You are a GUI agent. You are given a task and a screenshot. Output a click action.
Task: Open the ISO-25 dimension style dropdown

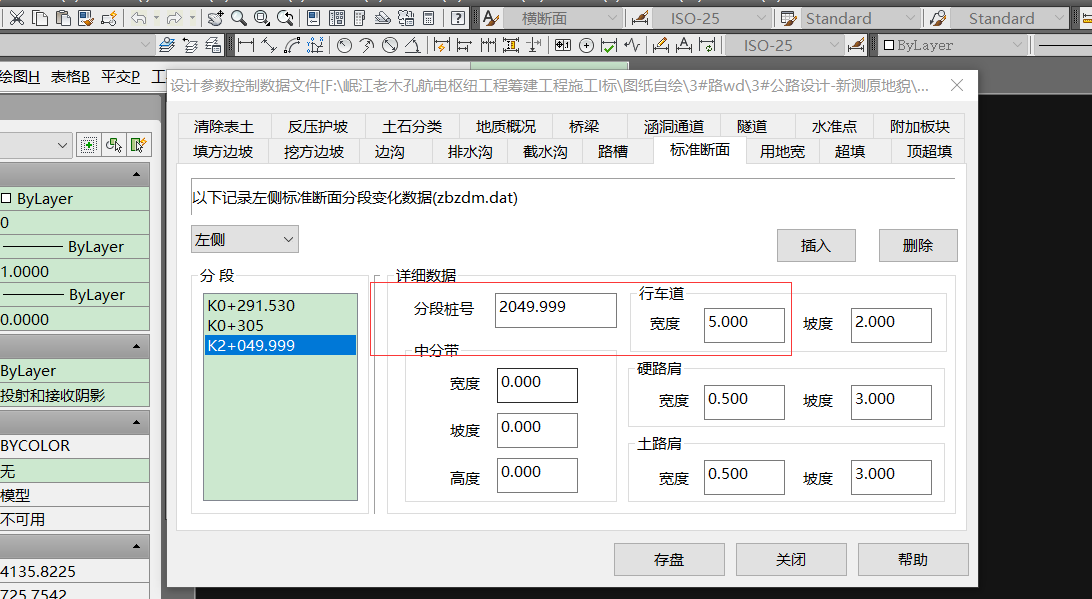761,18
